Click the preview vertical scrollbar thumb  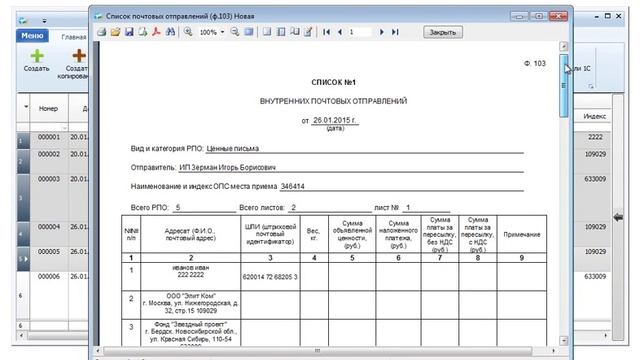564,85
